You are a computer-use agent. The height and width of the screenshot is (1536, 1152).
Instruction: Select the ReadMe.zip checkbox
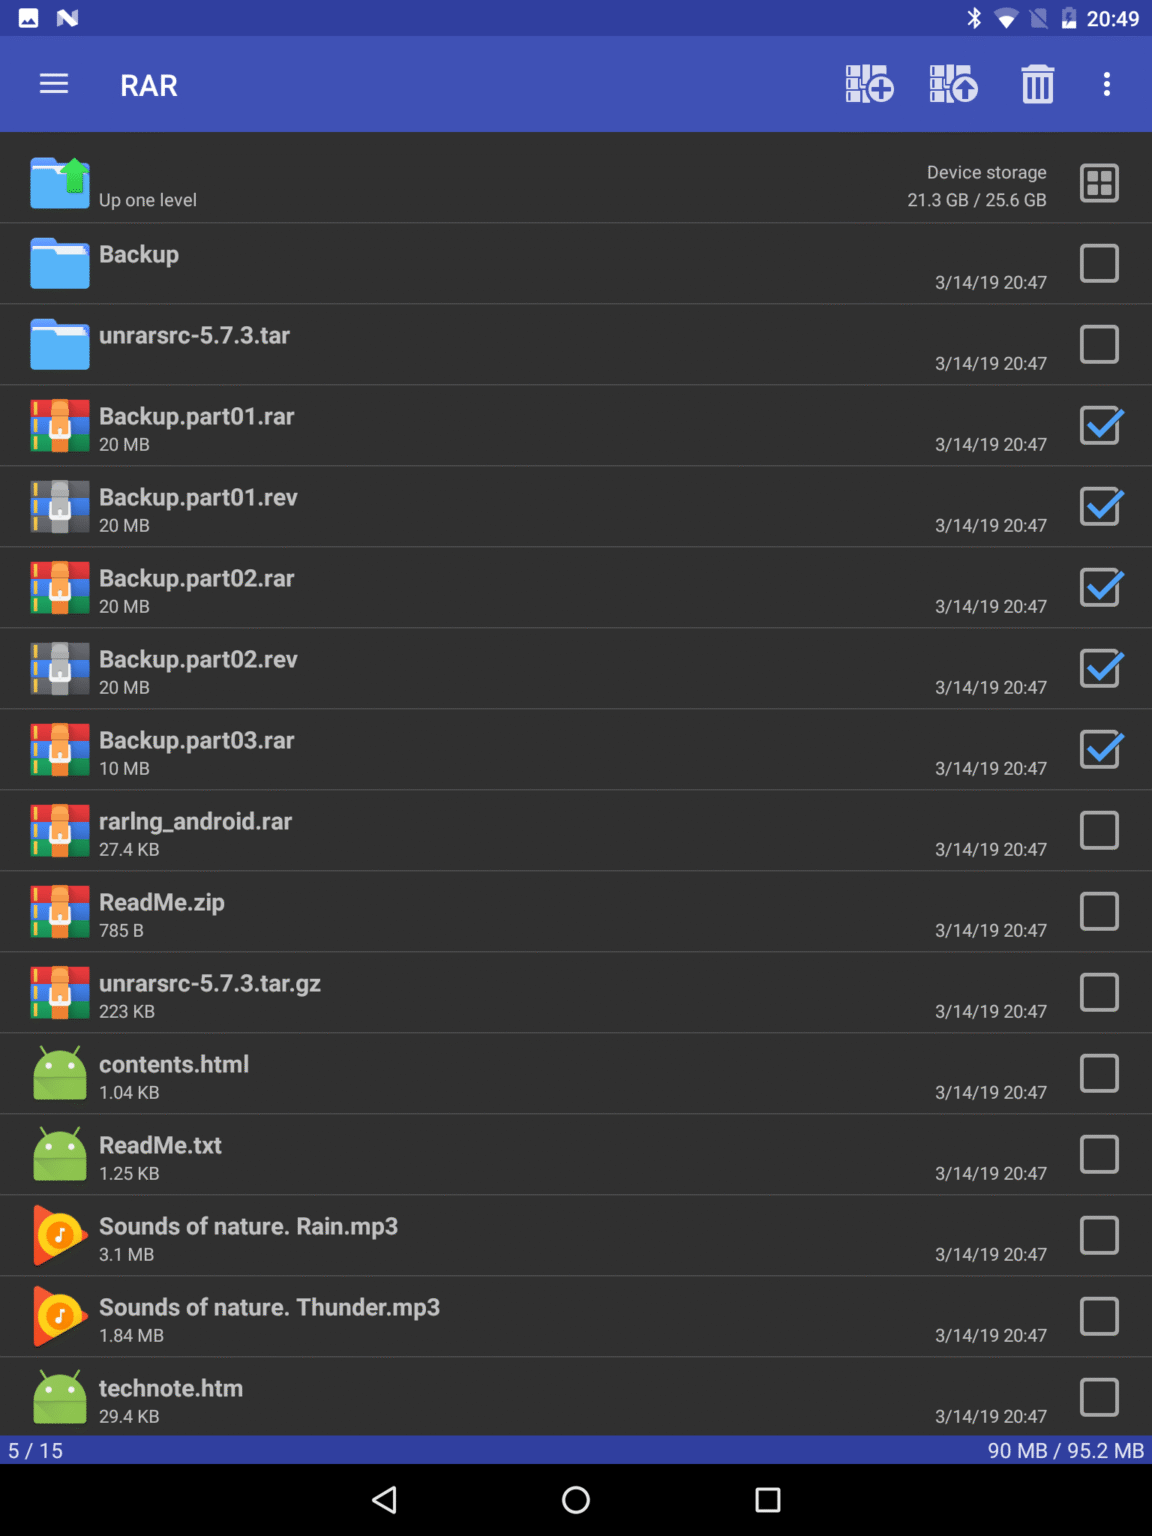tap(1099, 911)
